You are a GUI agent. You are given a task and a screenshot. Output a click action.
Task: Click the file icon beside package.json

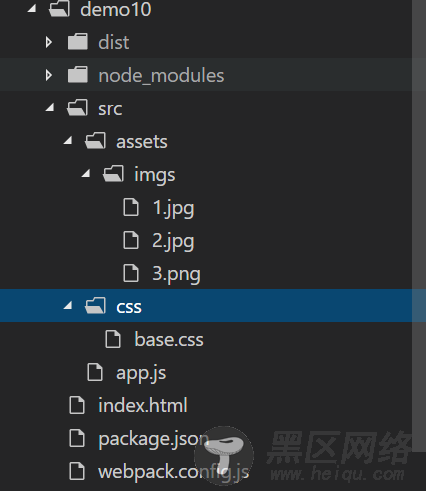click(x=77, y=438)
